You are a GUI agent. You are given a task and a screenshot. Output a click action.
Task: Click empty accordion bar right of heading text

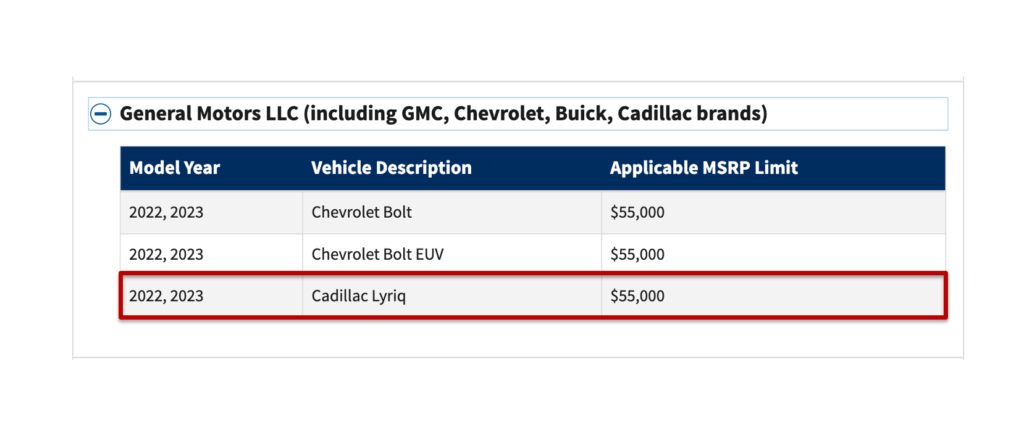click(x=857, y=114)
